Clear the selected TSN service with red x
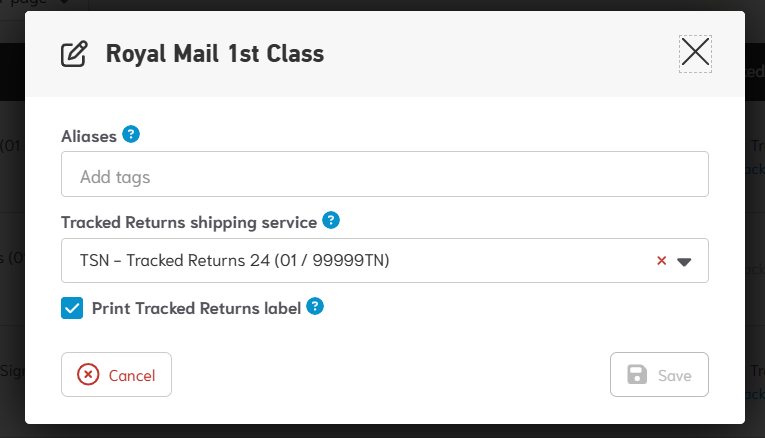765x438 pixels. click(661, 261)
